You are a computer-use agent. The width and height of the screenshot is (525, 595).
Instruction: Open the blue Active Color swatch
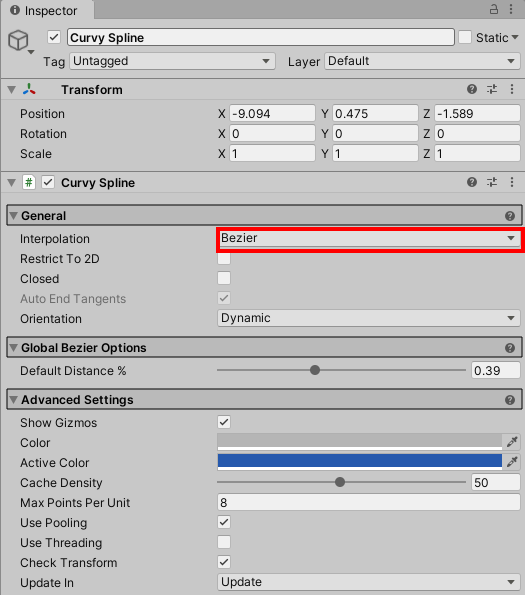[x=360, y=462]
